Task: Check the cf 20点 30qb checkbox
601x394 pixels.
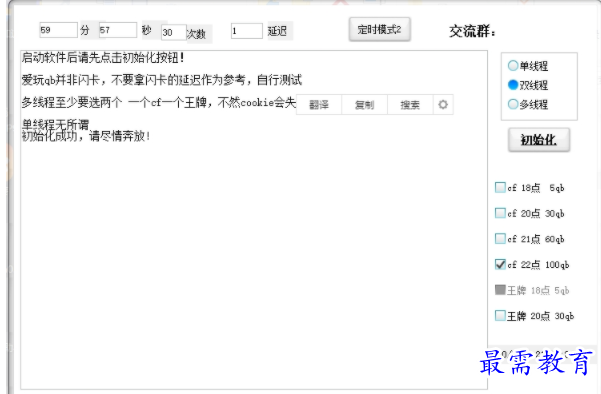Action: click(x=500, y=213)
